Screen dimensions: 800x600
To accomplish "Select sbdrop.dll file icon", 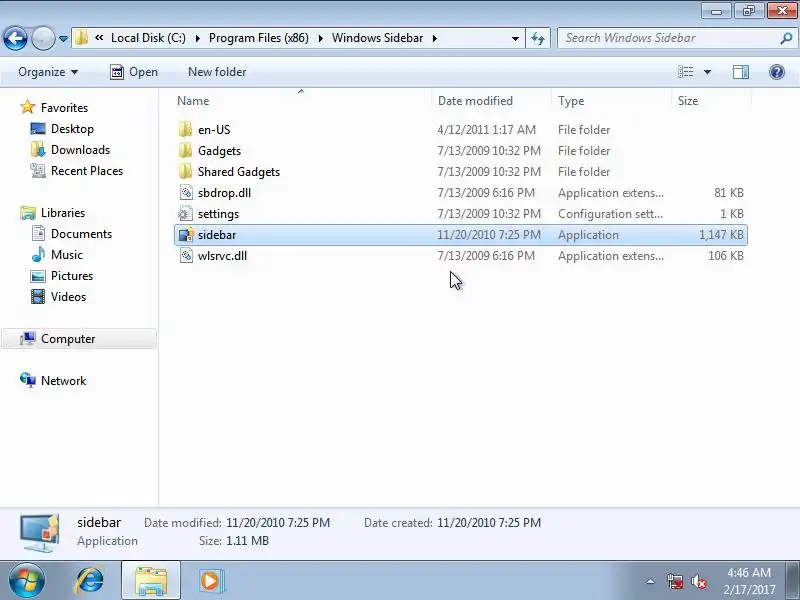I will click(186, 192).
